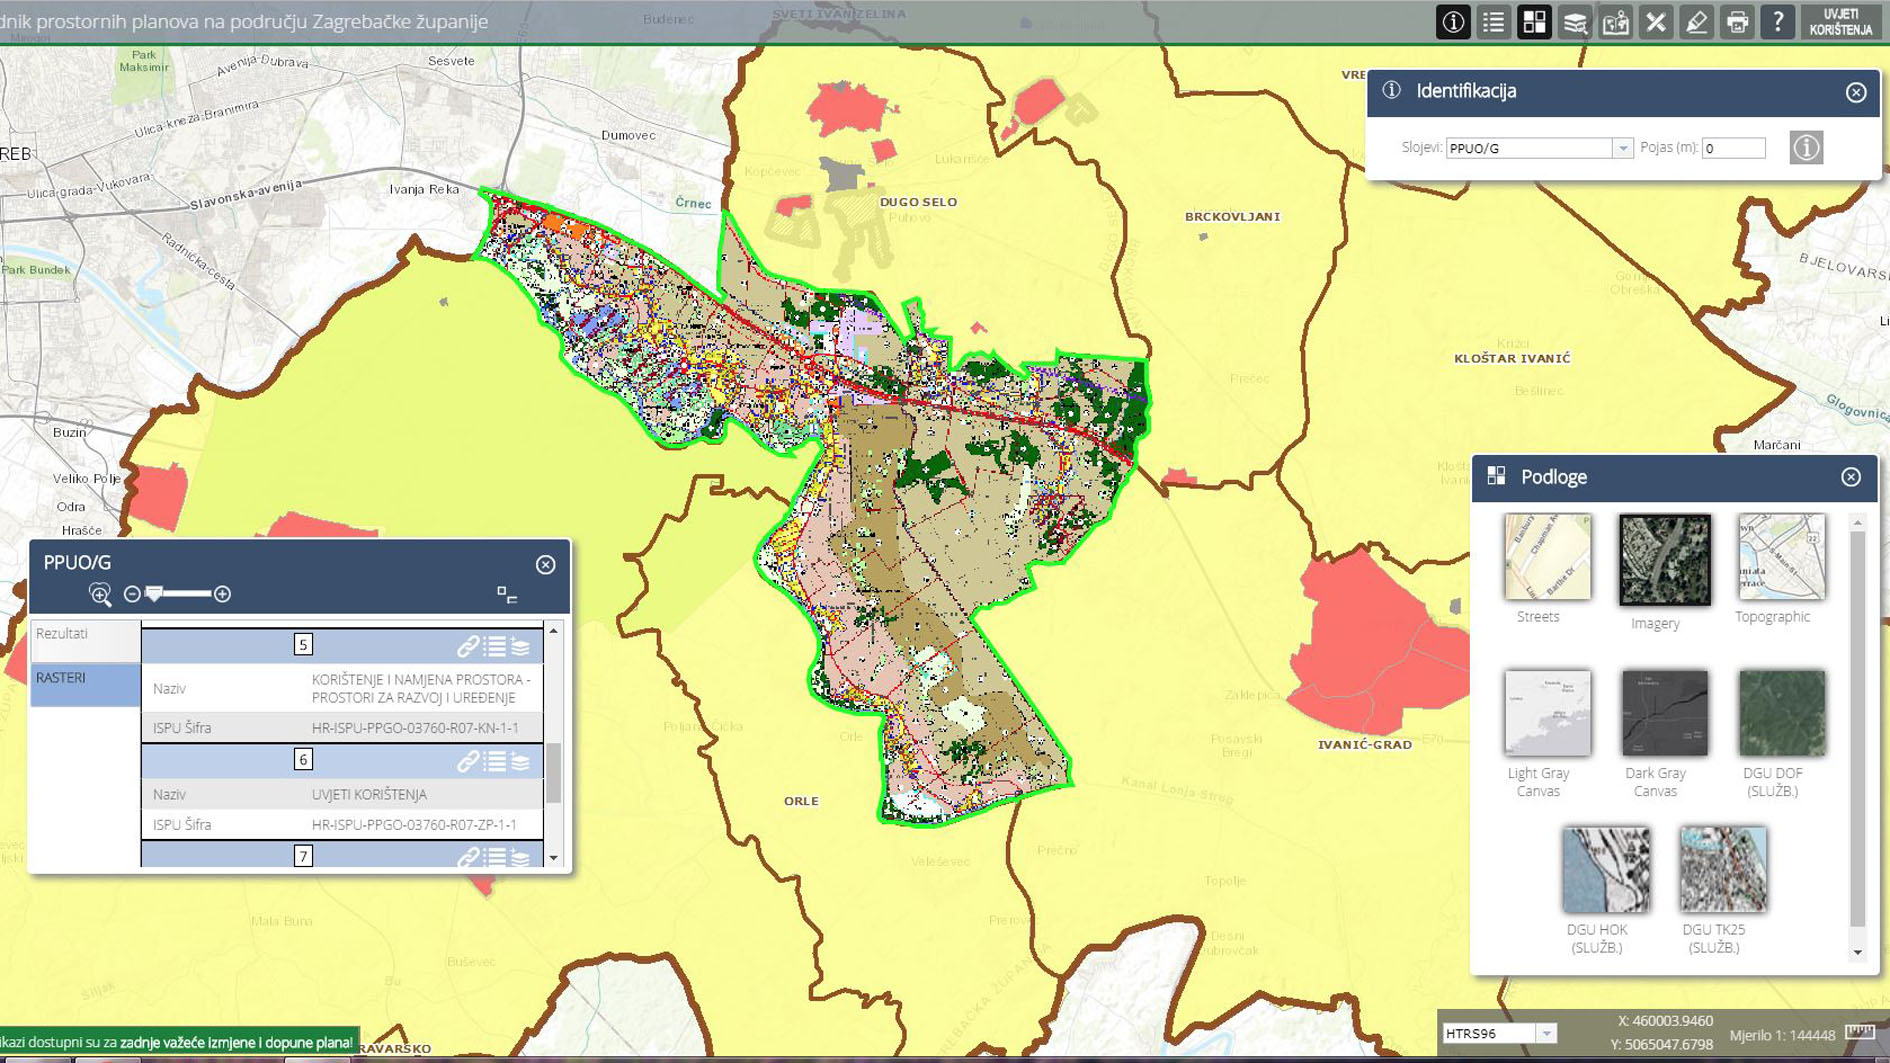Click the BRCKOVLJANI label on the map
Viewport: 1890px width, 1063px height.
coord(1232,216)
